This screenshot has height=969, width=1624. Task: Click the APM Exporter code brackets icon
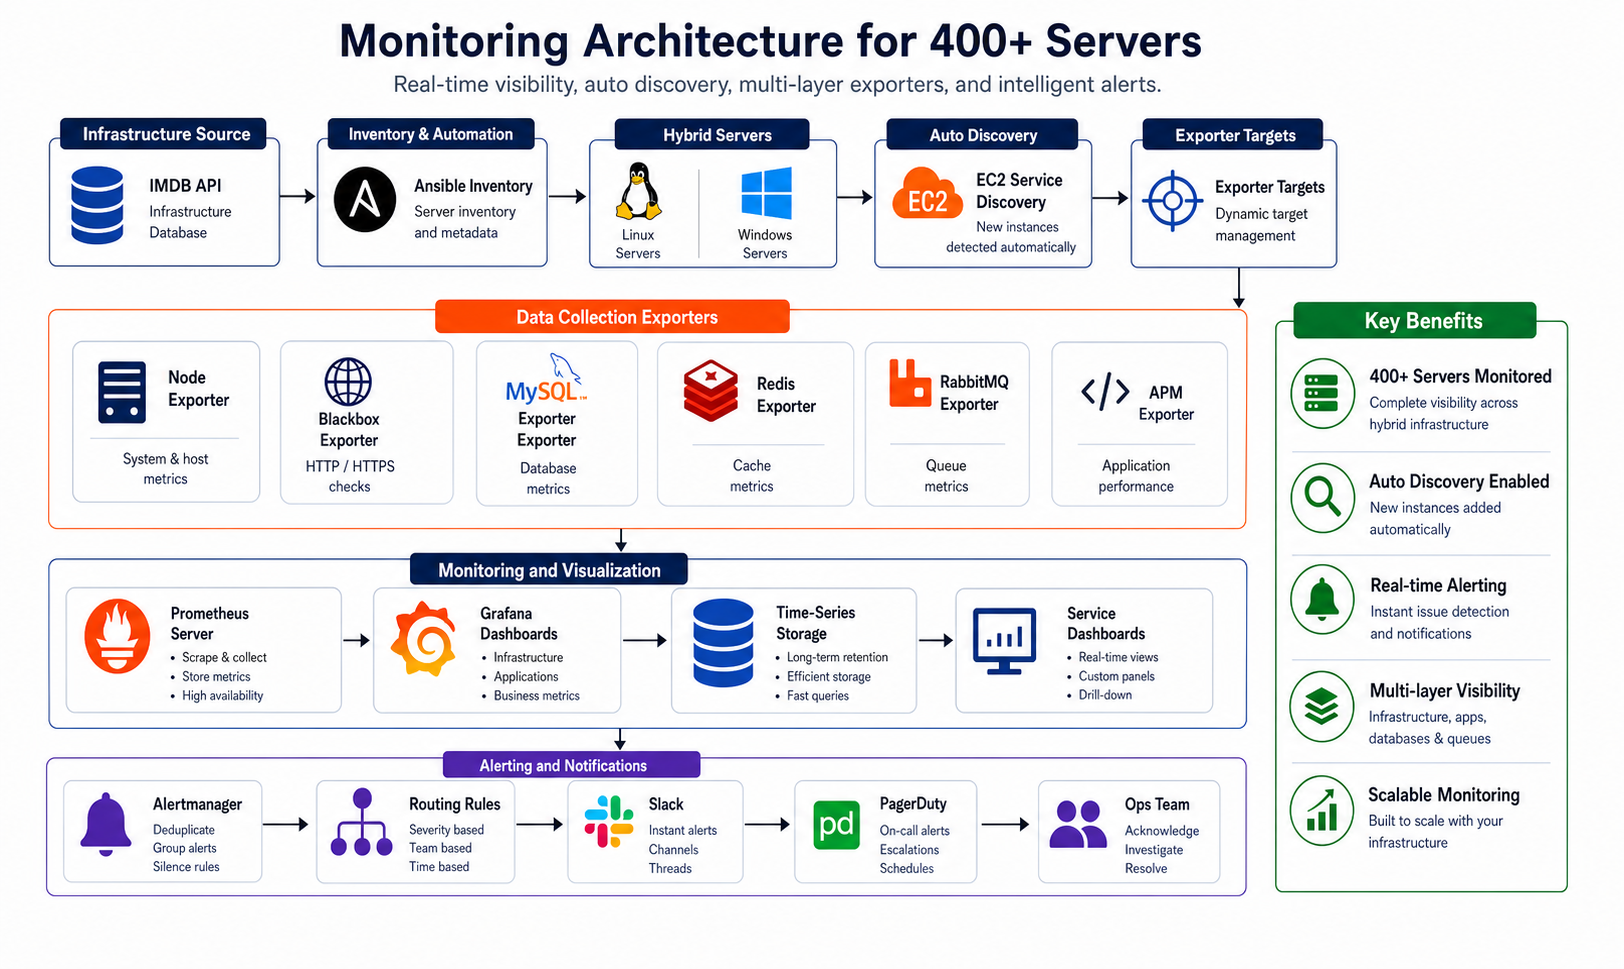click(1105, 392)
